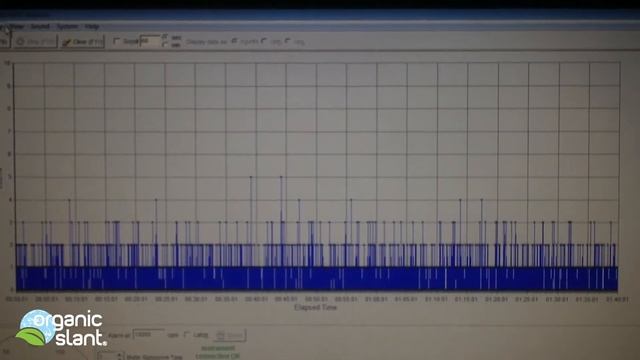
Task: Click the Clear (F11) toolbar button
Action: (x=82, y=42)
